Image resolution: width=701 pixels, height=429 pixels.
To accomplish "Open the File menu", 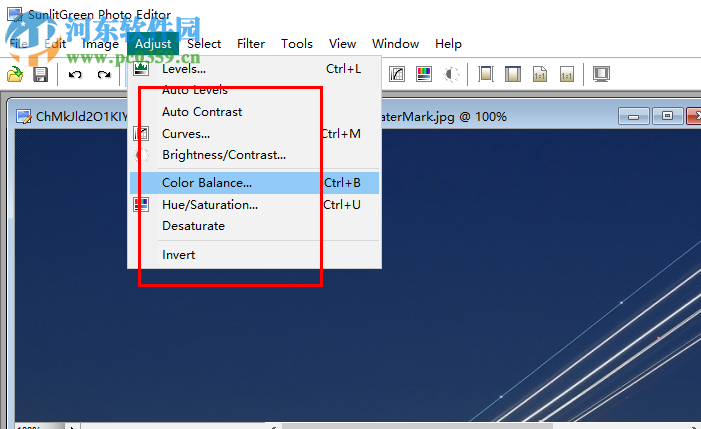I will coord(19,44).
